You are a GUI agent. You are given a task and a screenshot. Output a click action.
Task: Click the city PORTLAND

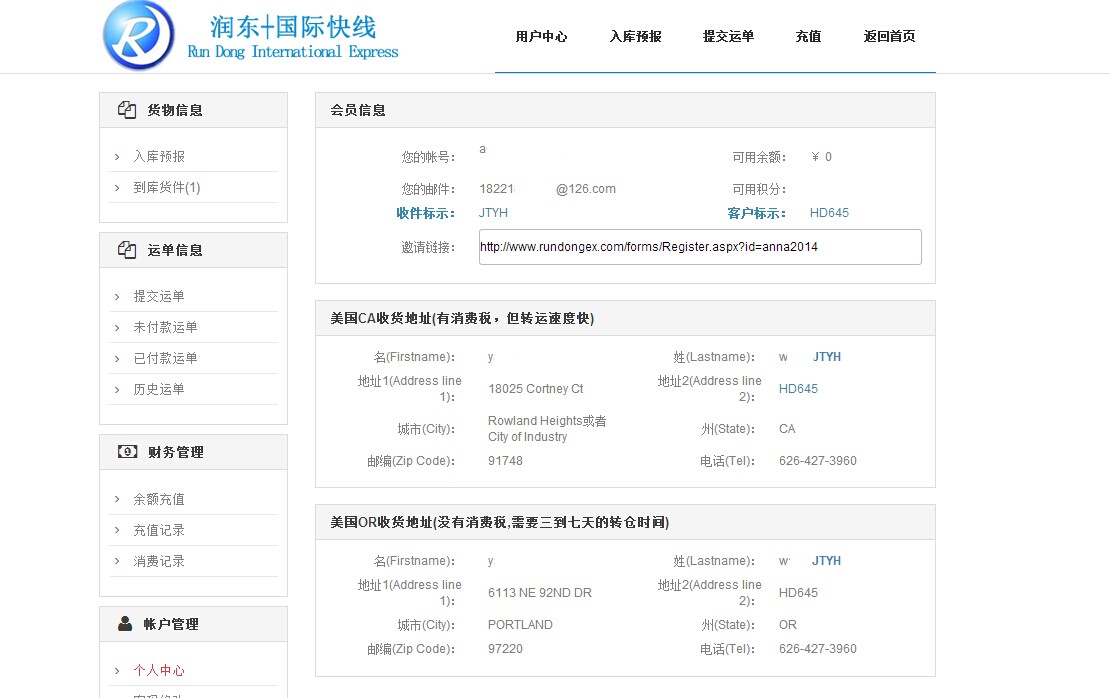click(x=520, y=625)
